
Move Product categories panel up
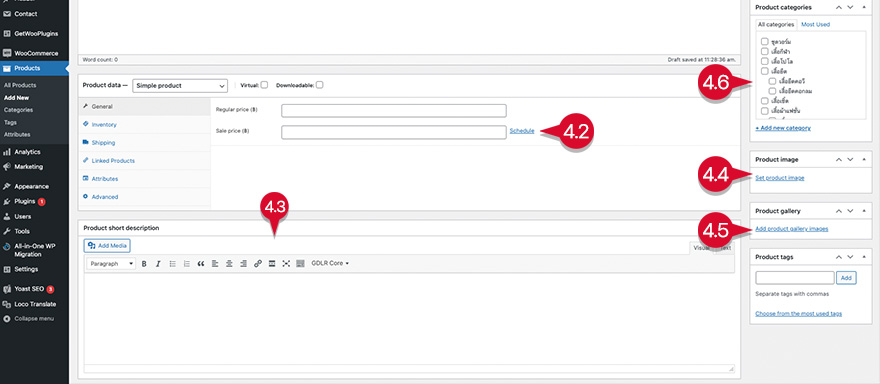[838, 7]
